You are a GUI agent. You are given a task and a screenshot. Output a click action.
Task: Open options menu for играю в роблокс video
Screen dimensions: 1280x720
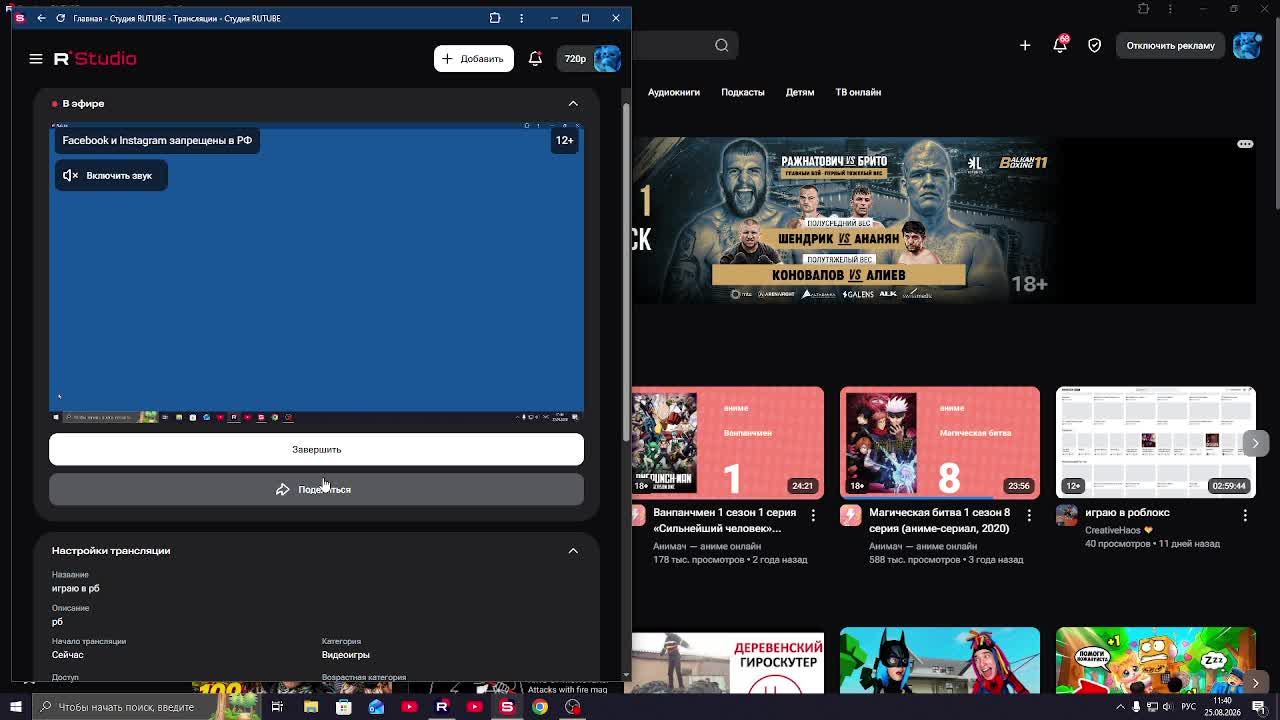[x=1245, y=515]
